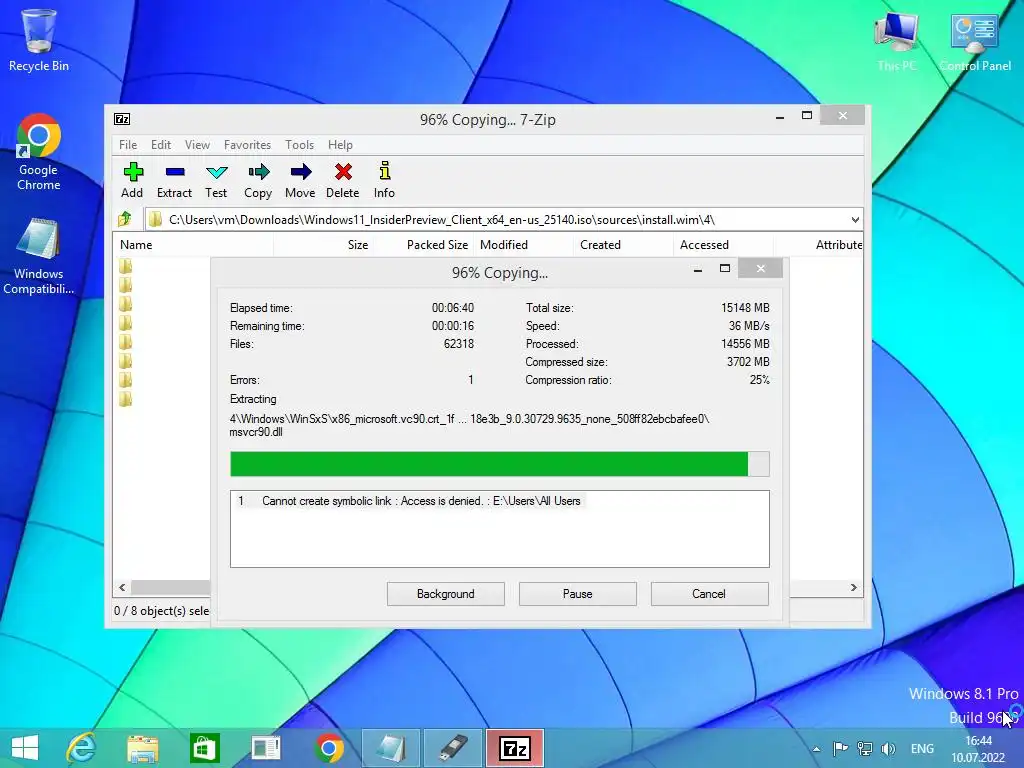The image size is (1024, 768).
Task: Click the 16:44 clock in taskbar
Action: pyautogui.click(x=978, y=741)
